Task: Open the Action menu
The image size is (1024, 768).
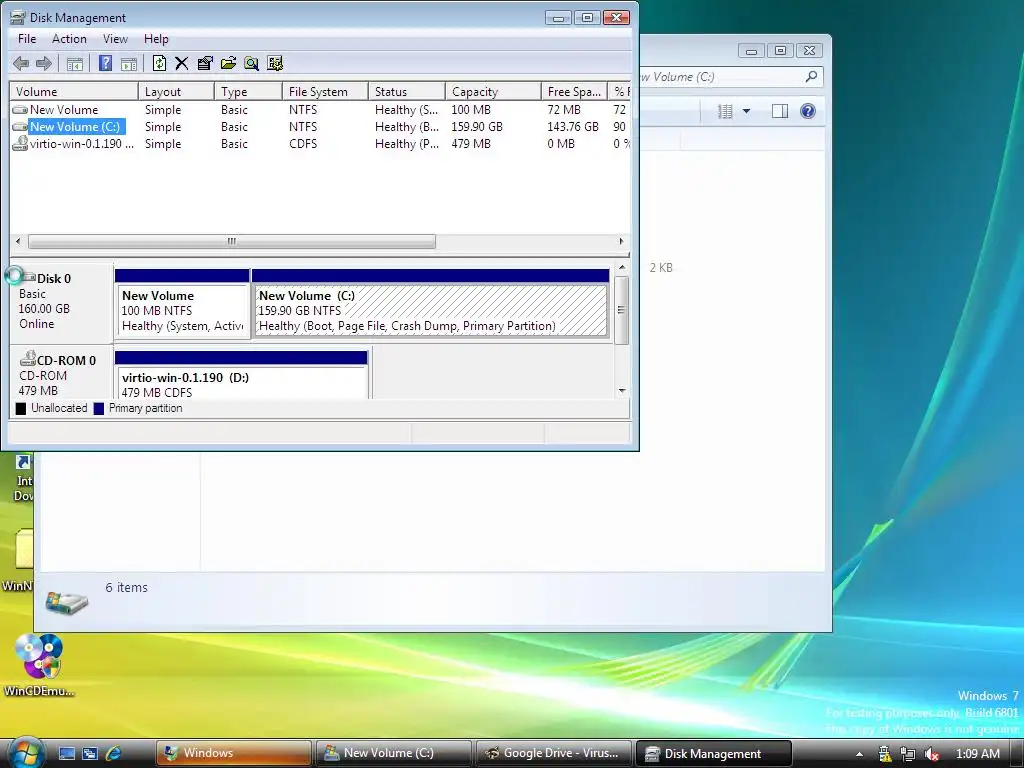Action: (69, 39)
